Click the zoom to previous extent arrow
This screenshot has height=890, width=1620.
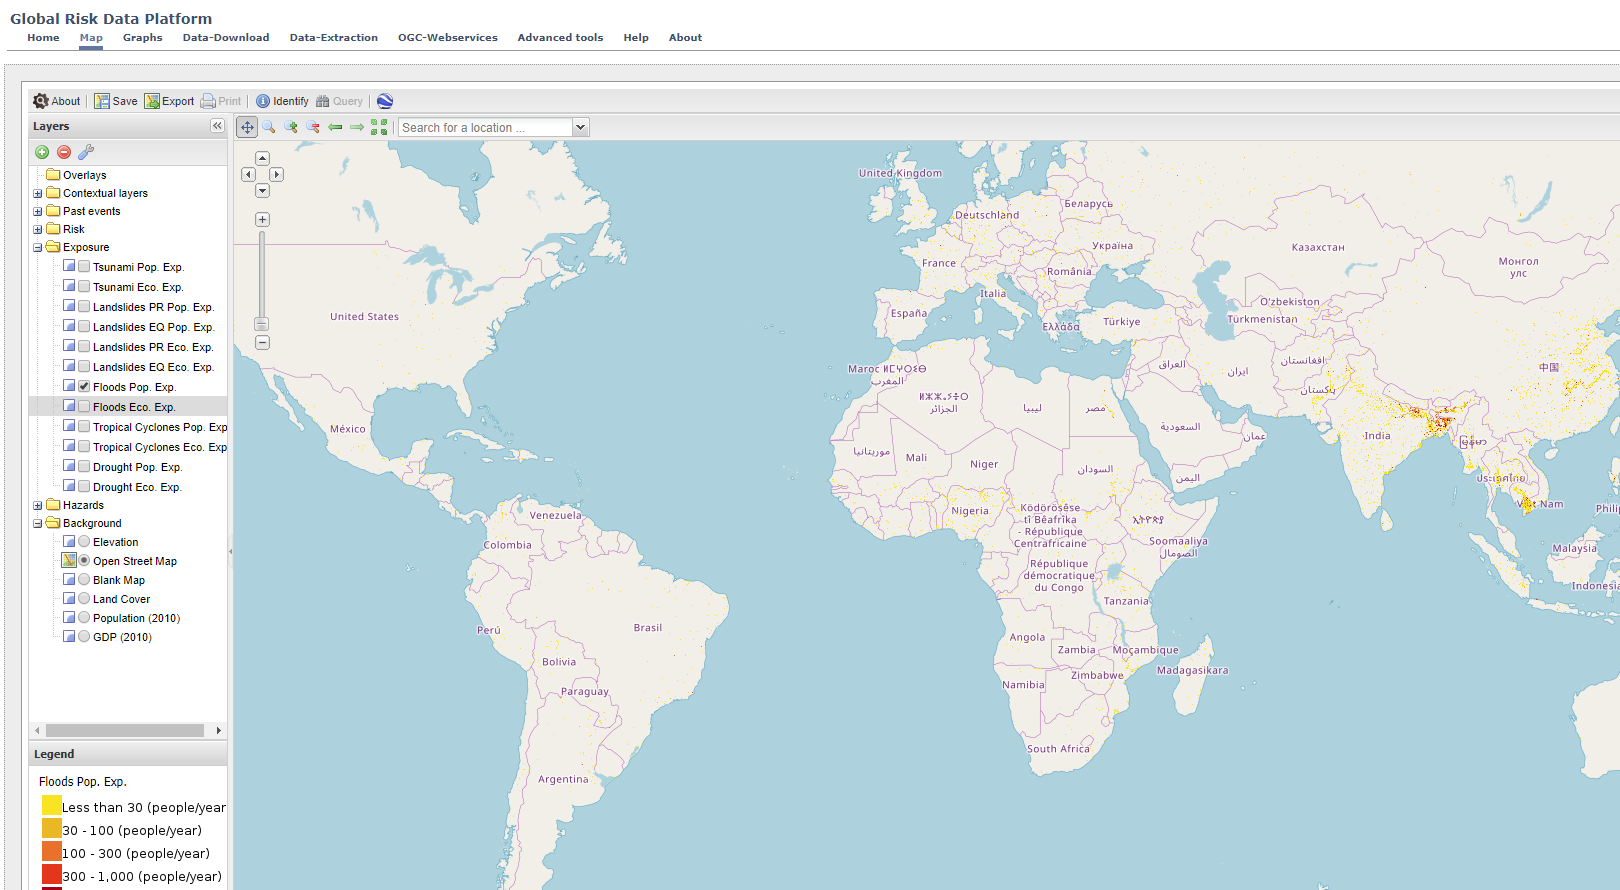pos(335,127)
